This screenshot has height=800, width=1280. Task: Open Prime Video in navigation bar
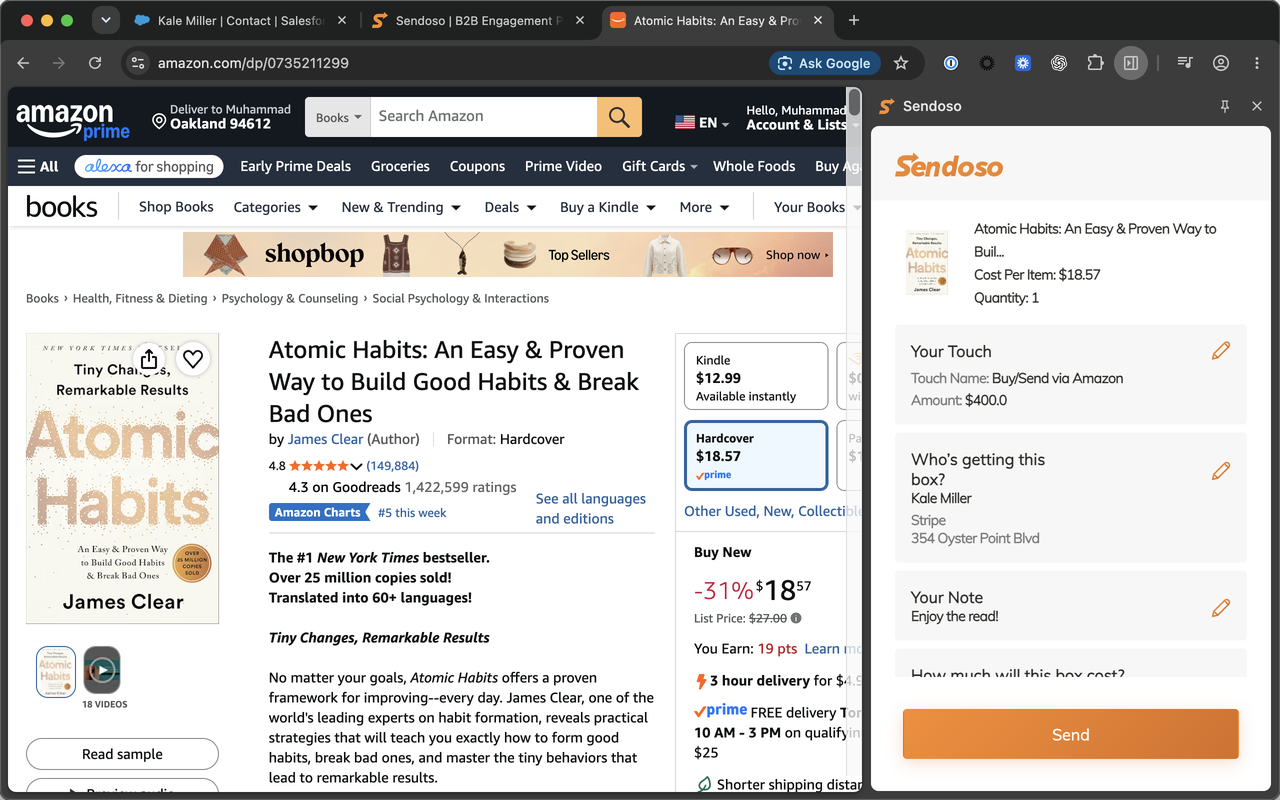(563, 166)
